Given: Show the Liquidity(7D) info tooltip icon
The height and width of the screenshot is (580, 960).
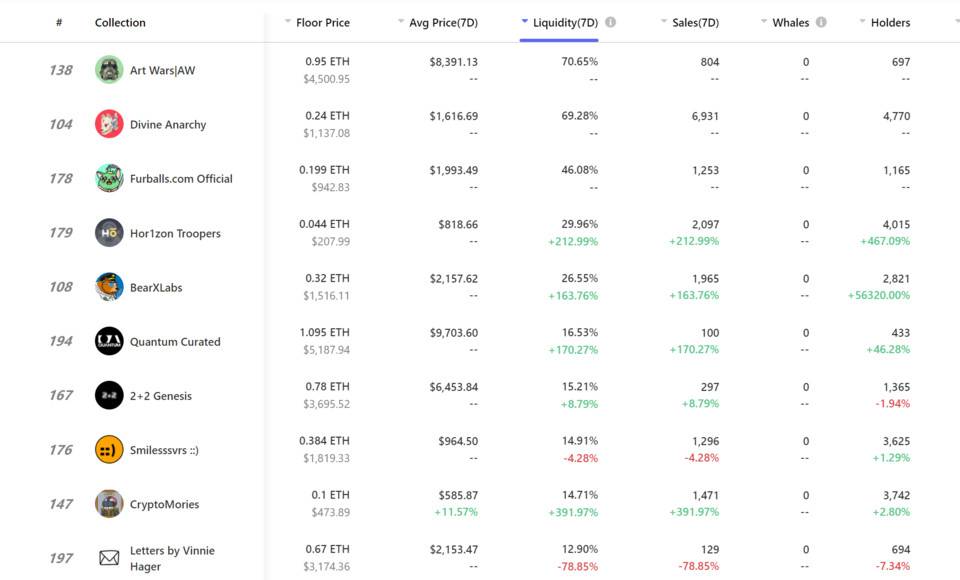Looking at the screenshot, I should coord(610,22).
